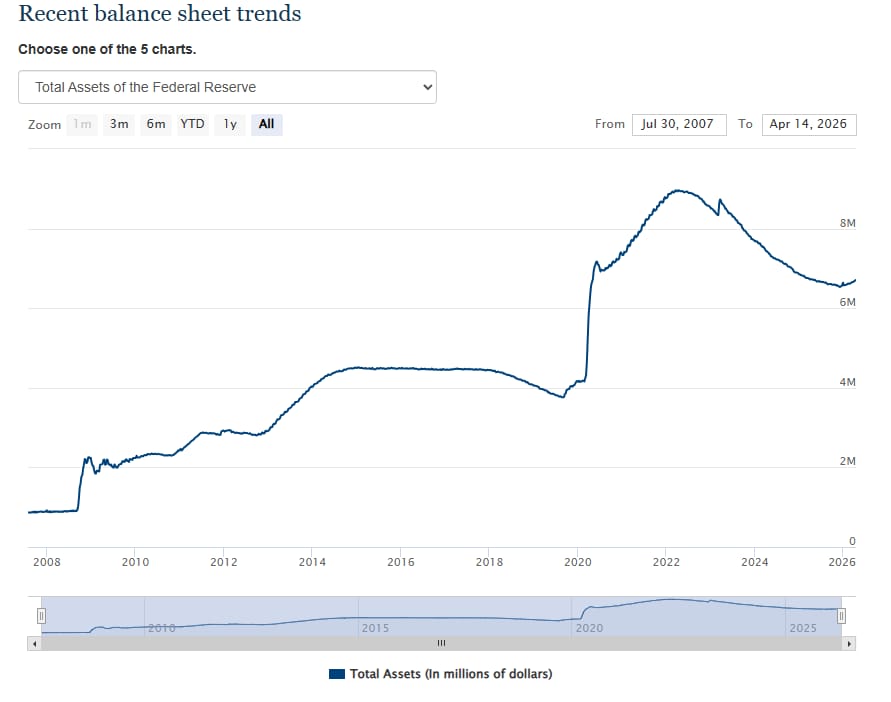Select the 3m zoom range
The image size is (891, 702).
pyautogui.click(x=119, y=124)
